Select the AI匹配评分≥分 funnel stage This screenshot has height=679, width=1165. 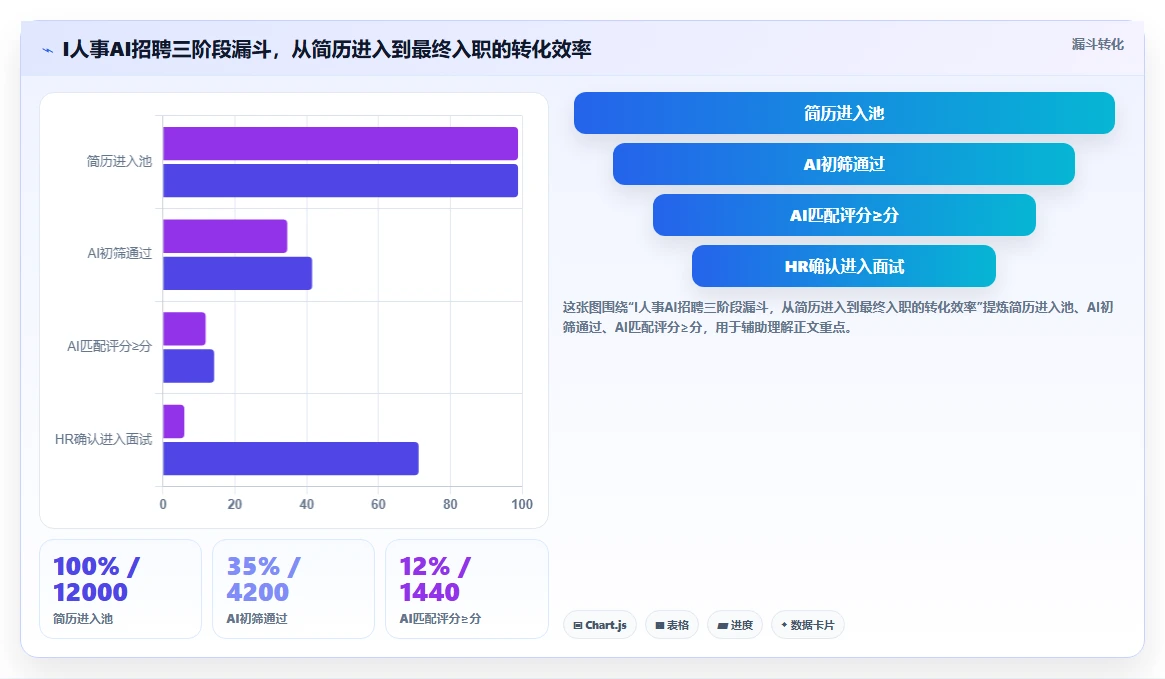pos(844,215)
